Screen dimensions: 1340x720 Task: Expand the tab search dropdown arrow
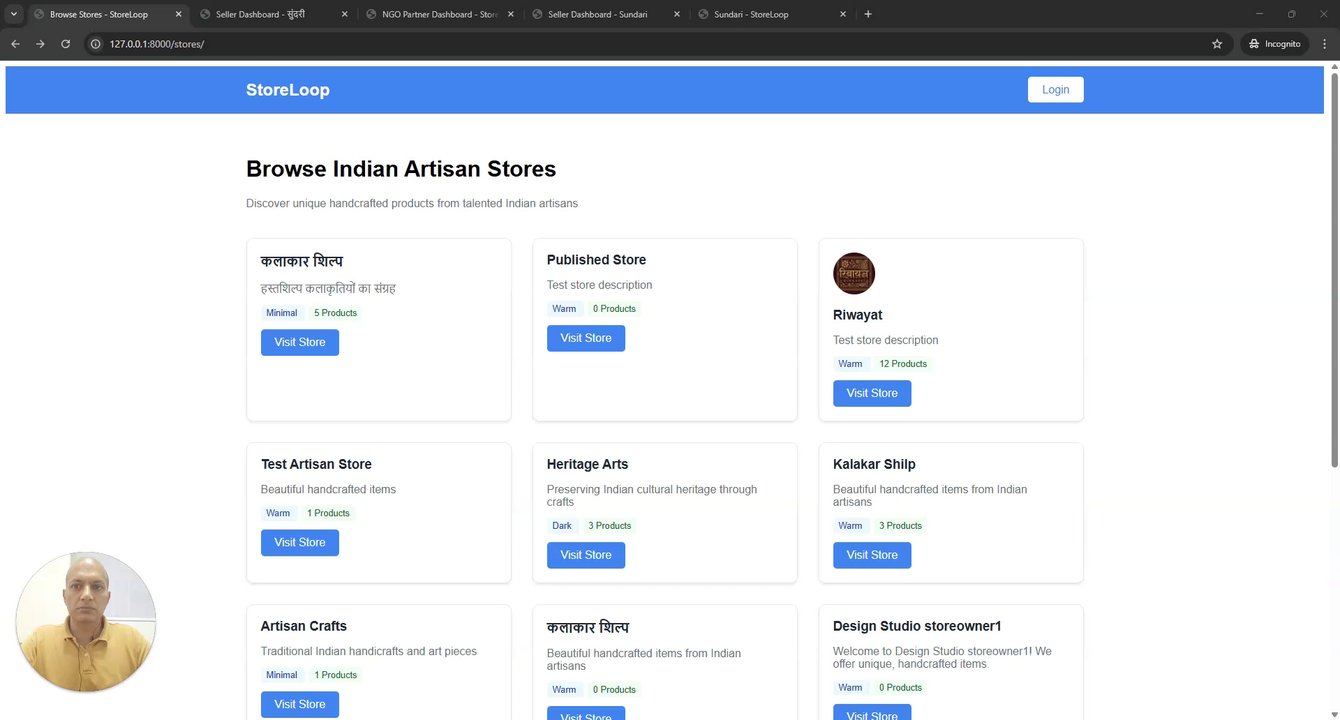14,14
